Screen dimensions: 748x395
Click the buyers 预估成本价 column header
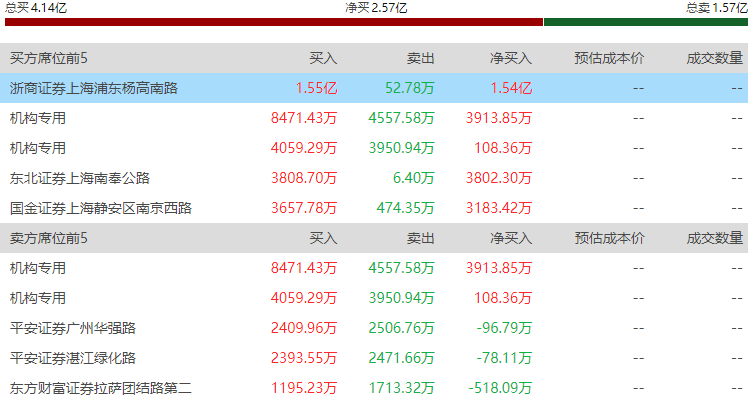click(x=609, y=58)
